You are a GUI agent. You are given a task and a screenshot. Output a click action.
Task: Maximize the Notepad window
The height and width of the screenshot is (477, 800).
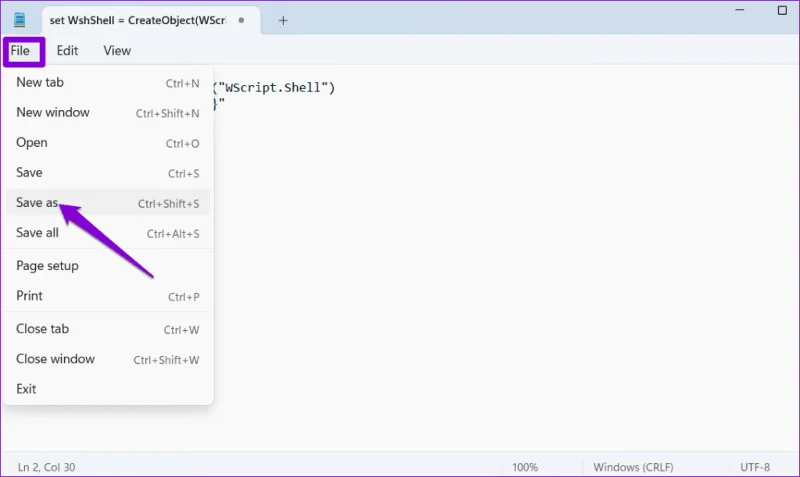[782, 10]
